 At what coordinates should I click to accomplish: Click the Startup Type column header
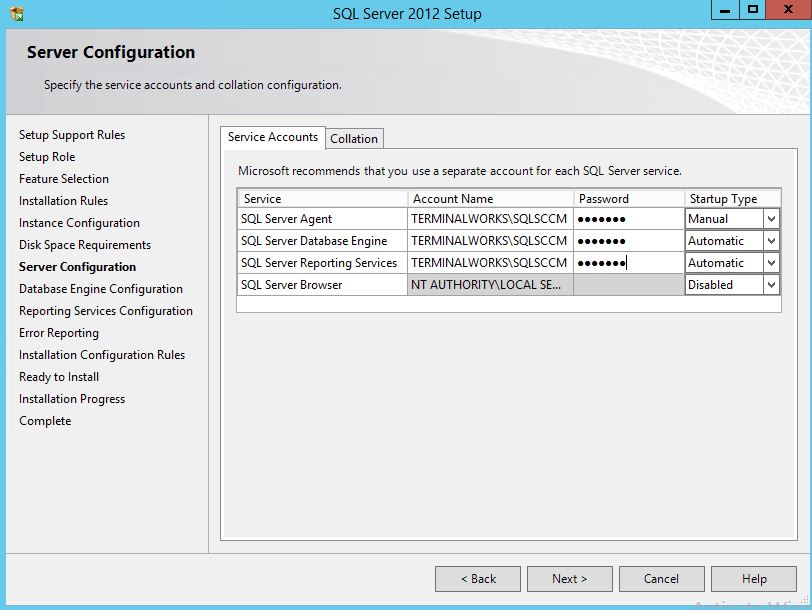pos(732,199)
